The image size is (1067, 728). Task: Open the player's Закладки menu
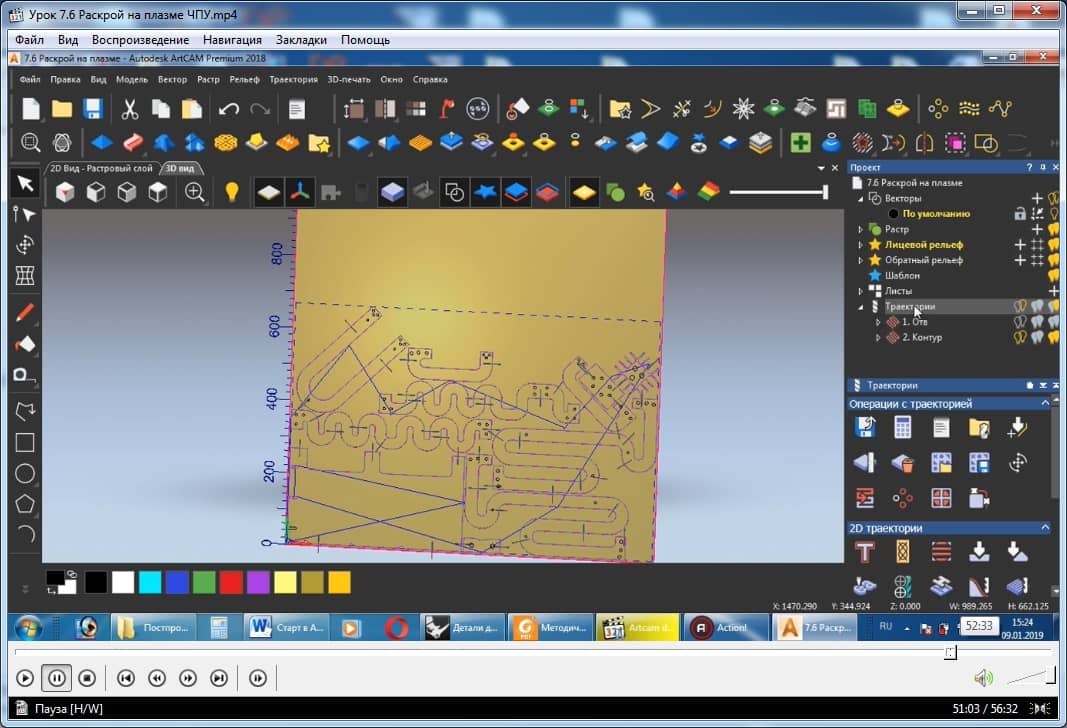301,40
